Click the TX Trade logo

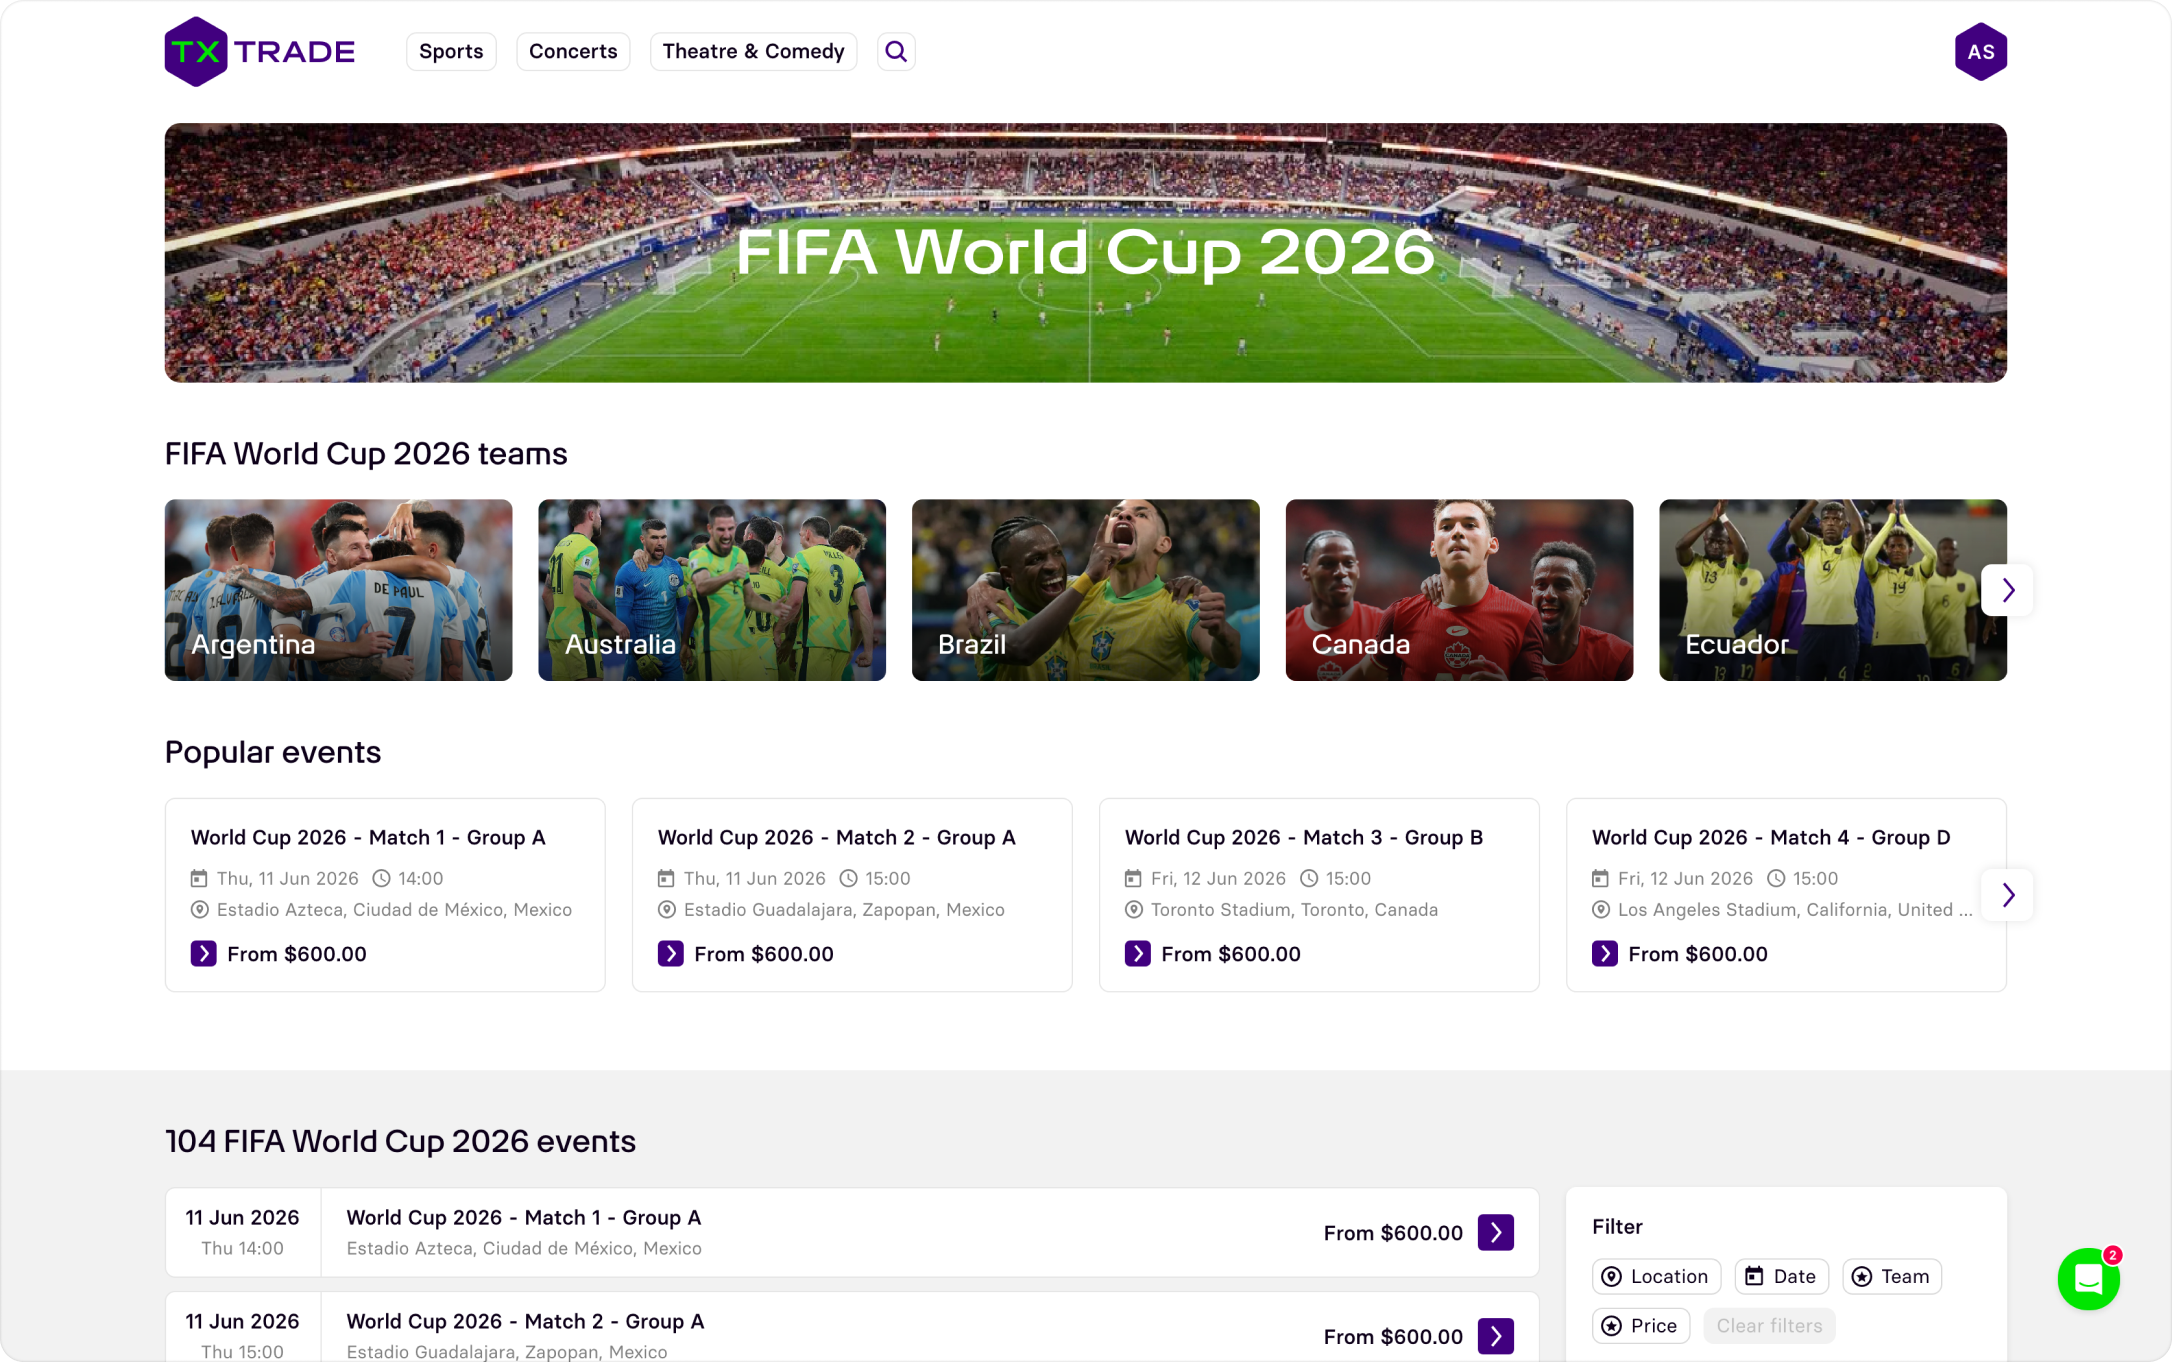(260, 51)
